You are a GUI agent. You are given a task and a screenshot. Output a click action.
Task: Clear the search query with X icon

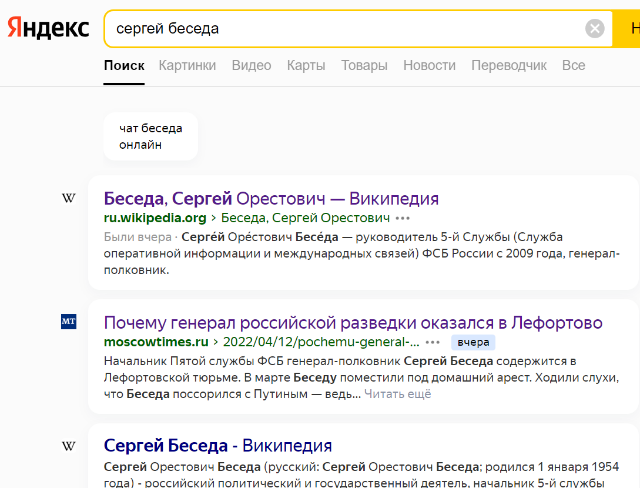[x=595, y=29]
